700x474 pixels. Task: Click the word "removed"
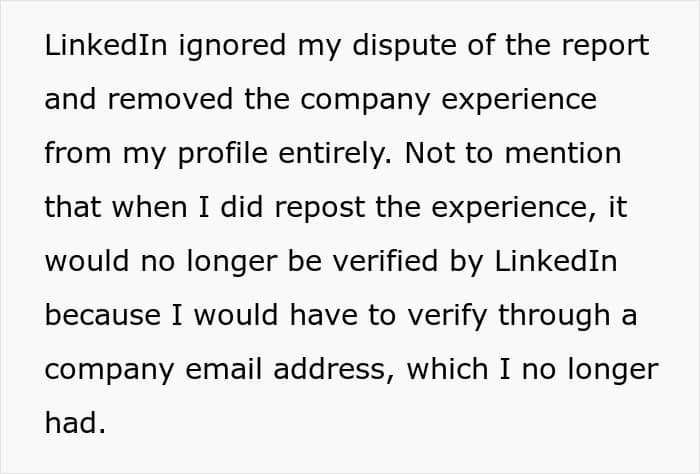point(170,99)
